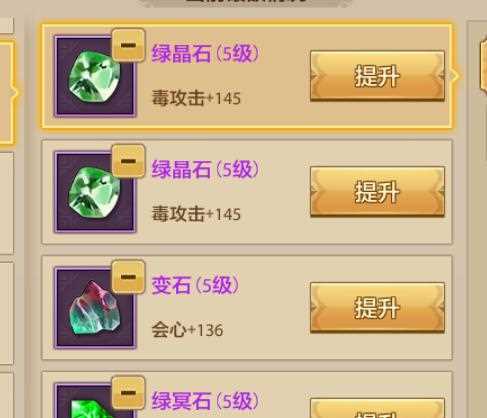487x418 pixels.
Task: Click the partially visible 提升 button for 绿冥石
Action: pyautogui.click(x=377, y=408)
